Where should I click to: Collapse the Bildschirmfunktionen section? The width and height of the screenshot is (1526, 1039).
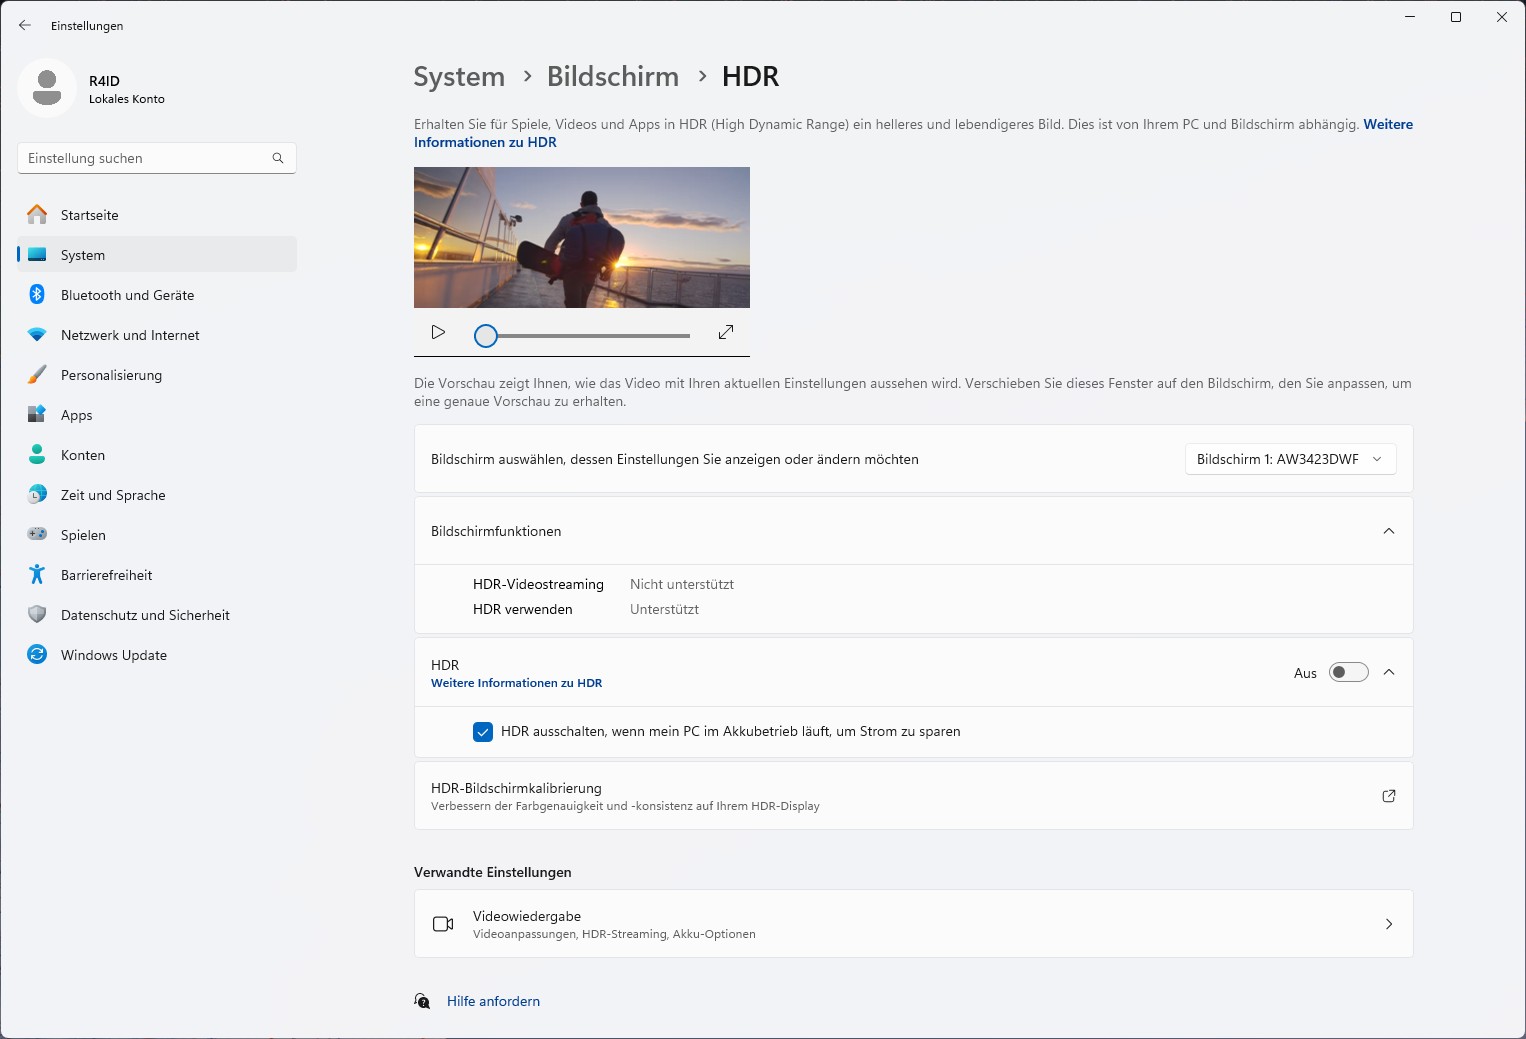pyautogui.click(x=1388, y=531)
